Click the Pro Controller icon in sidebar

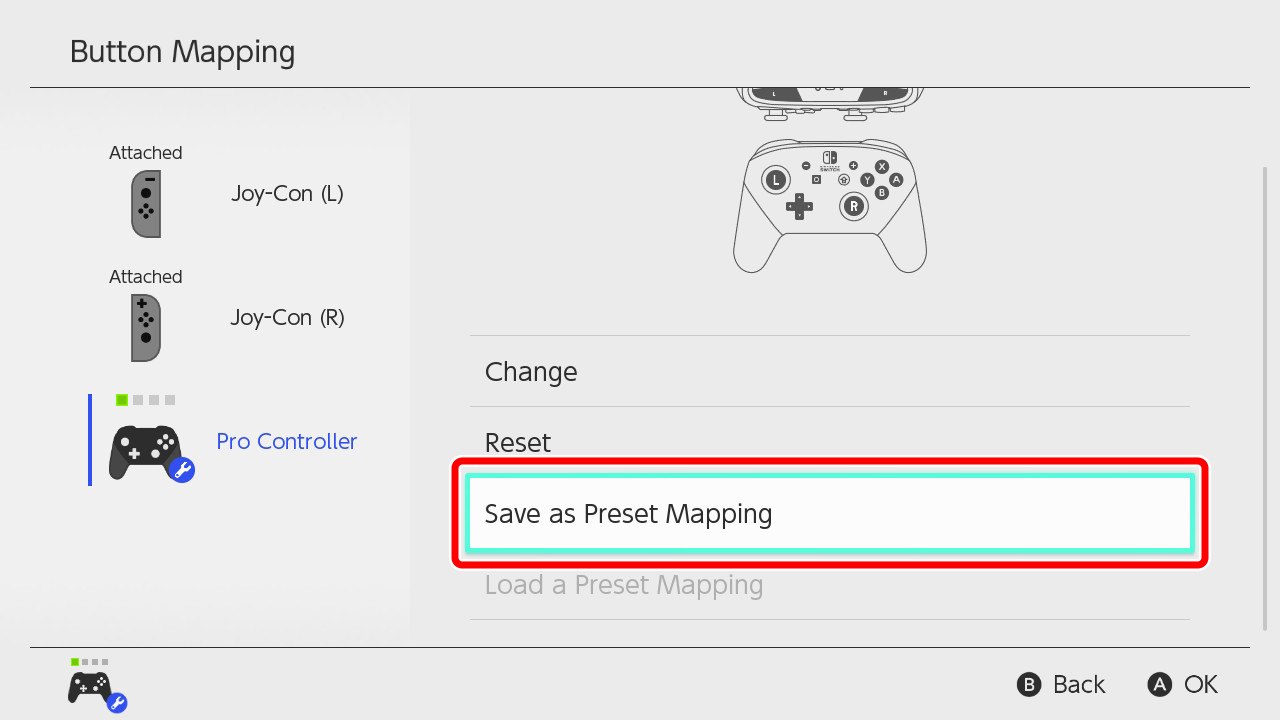(x=146, y=452)
